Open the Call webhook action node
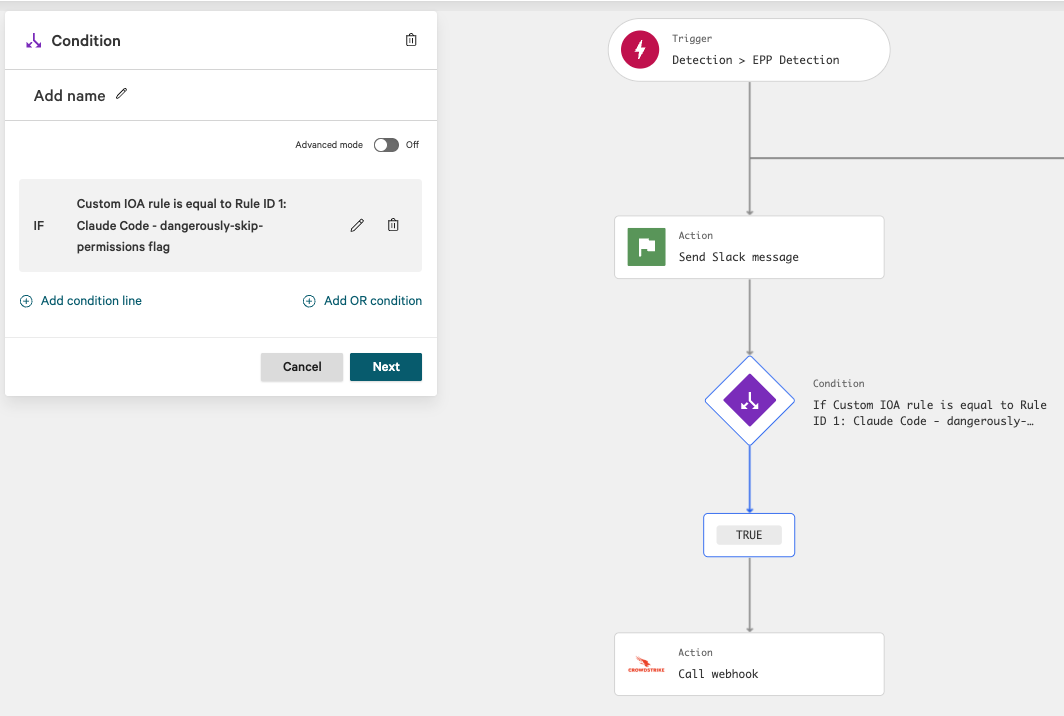The width and height of the screenshot is (1064, 716). [x=749, y=664]
